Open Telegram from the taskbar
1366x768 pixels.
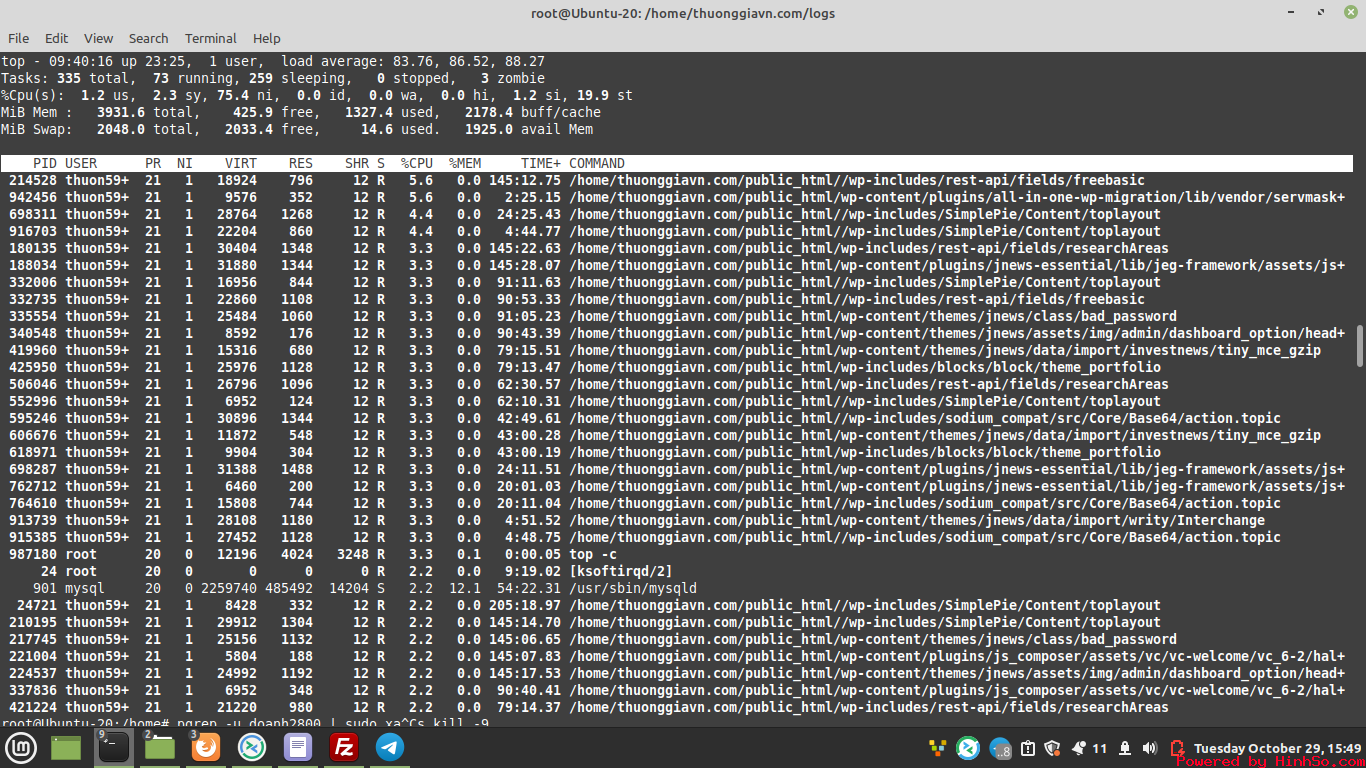coord(390,747)
